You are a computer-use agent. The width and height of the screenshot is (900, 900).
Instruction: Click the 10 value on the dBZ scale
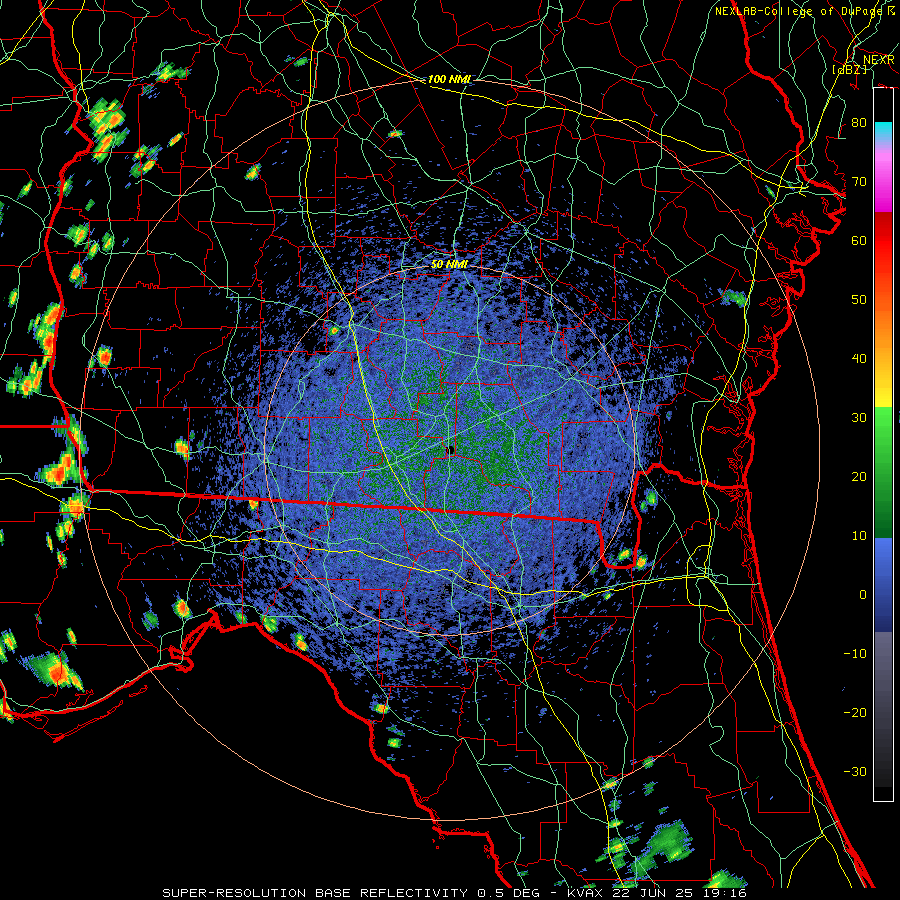[x=859, y=536]
